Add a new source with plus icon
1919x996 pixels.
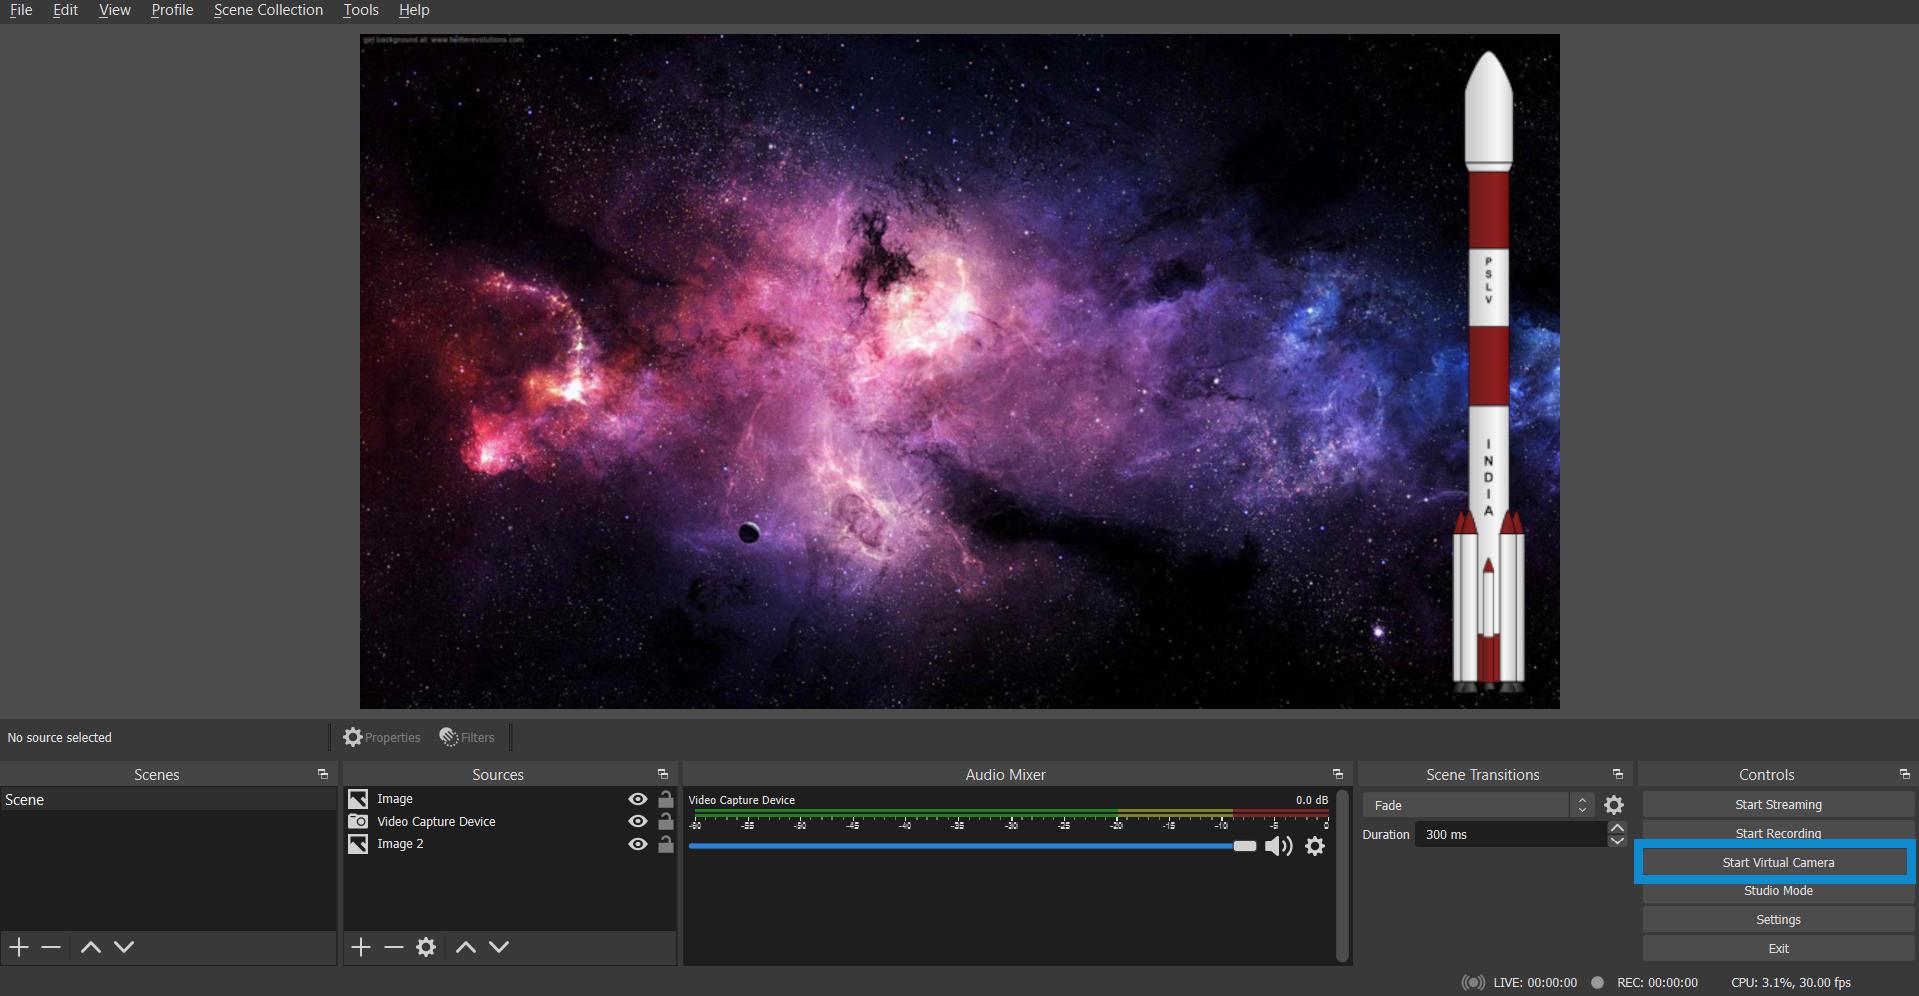pos(361,947)
